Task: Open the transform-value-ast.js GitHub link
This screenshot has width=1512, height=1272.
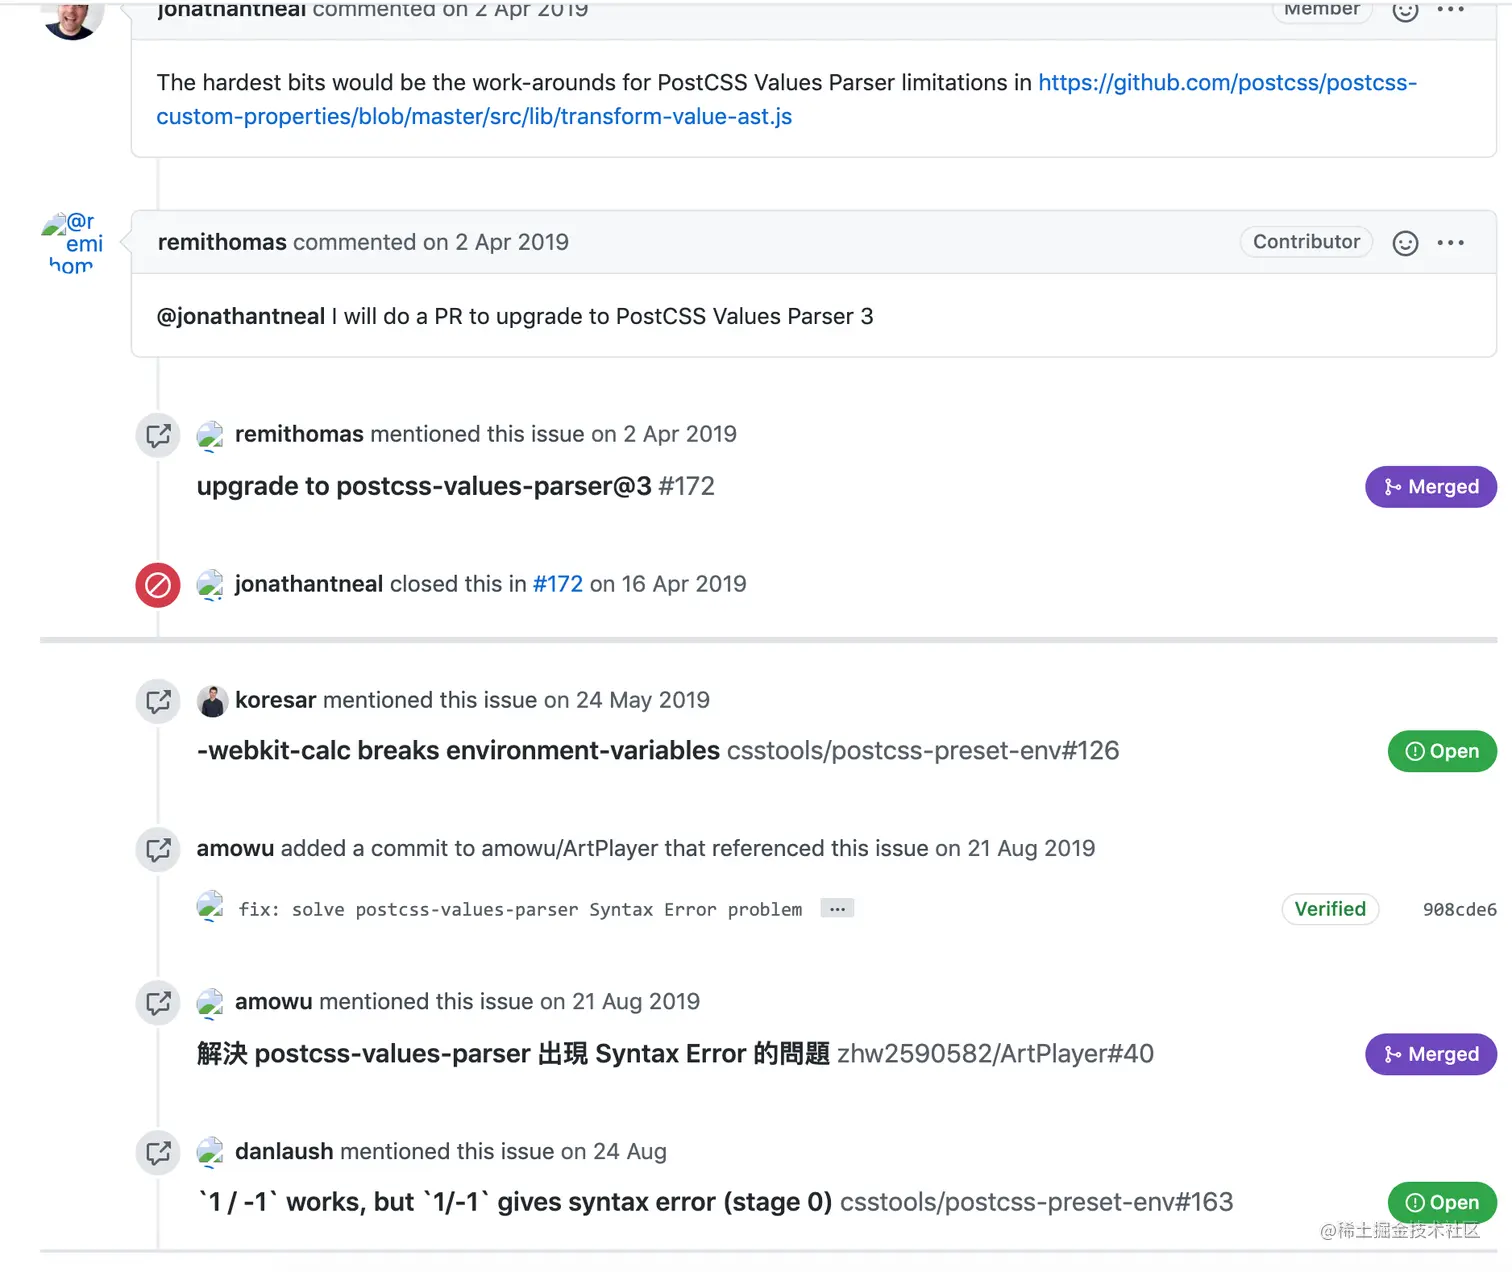Action: 786,99
